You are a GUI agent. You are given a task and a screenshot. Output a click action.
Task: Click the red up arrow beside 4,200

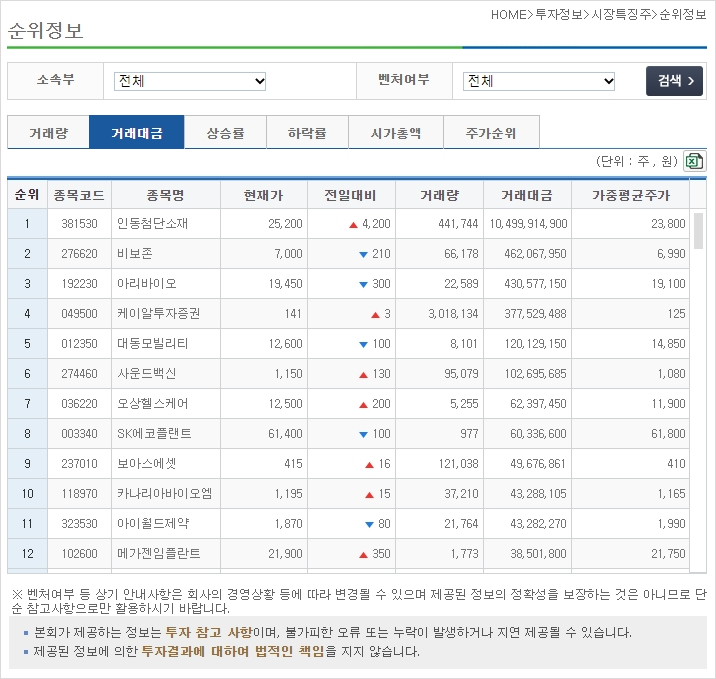point(353,225)
